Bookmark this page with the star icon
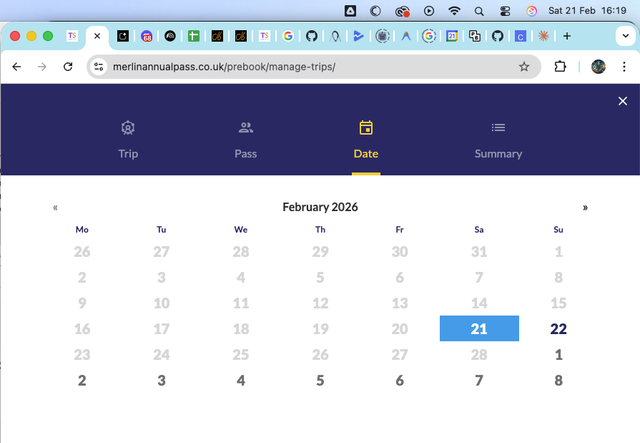 [x=524, y=67]
